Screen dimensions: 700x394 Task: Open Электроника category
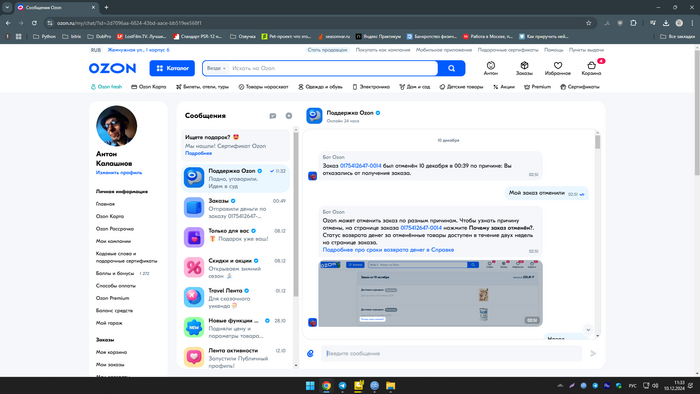(371, 87)
